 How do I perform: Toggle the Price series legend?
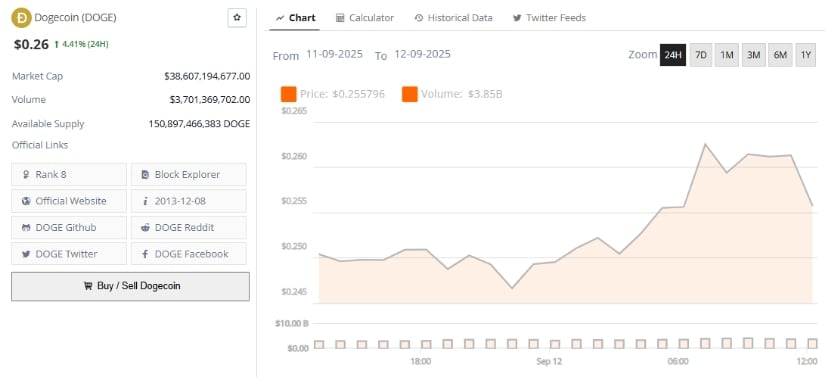coord(333,94)
